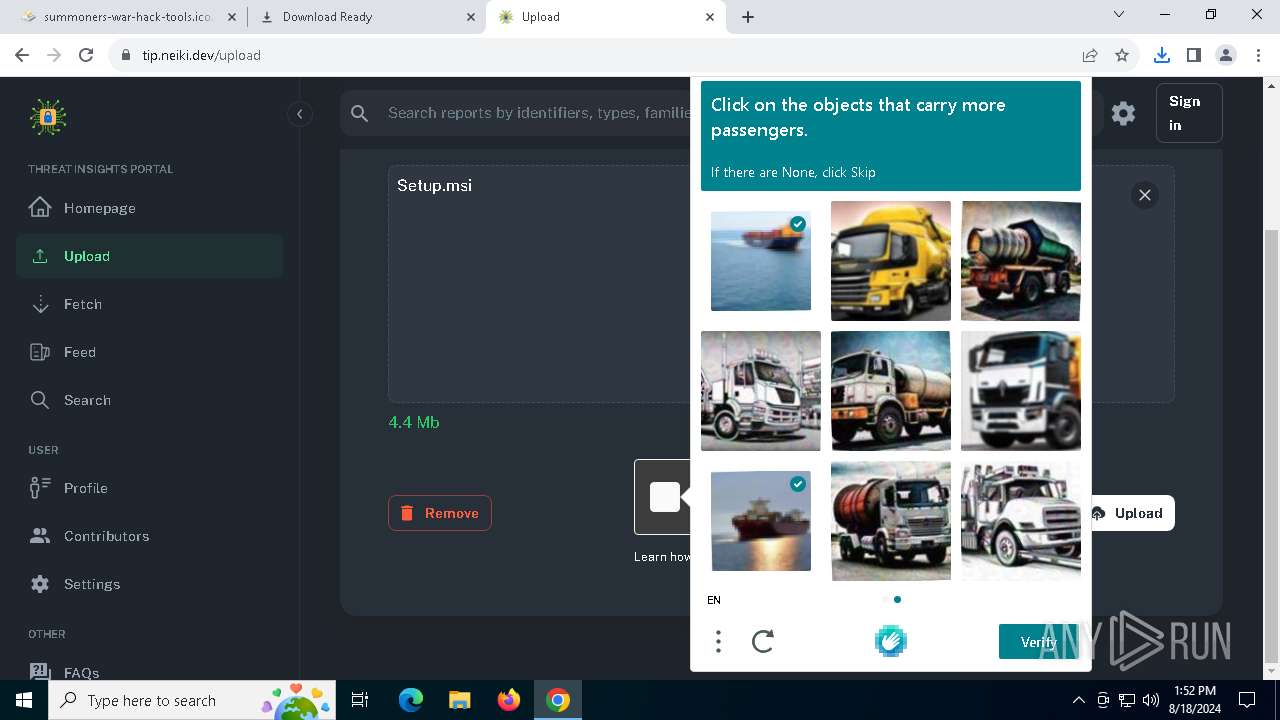Expand the Chrome tab search dropdown
This screenshot has height=720, width=1280.
click(x=1119, y=14)
